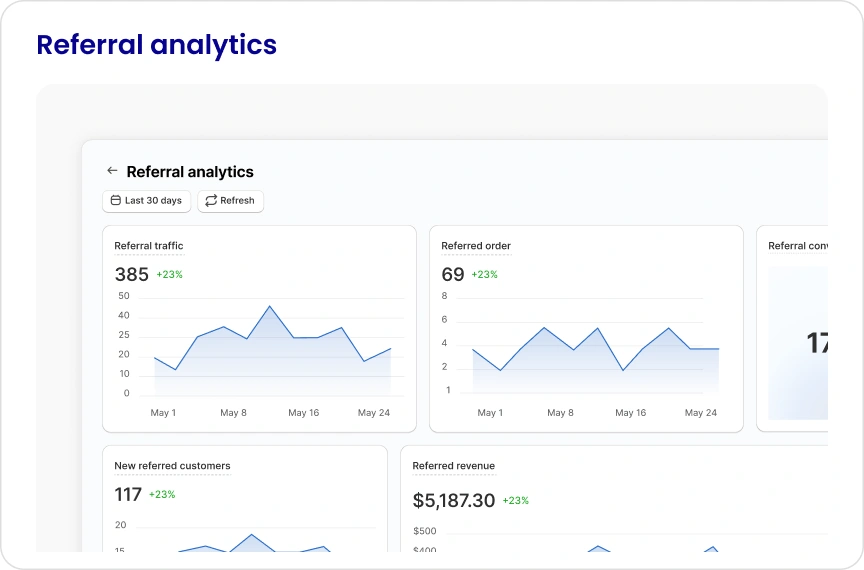
Task: Click the 385 referral traffic value
Action: coord(132,274)
